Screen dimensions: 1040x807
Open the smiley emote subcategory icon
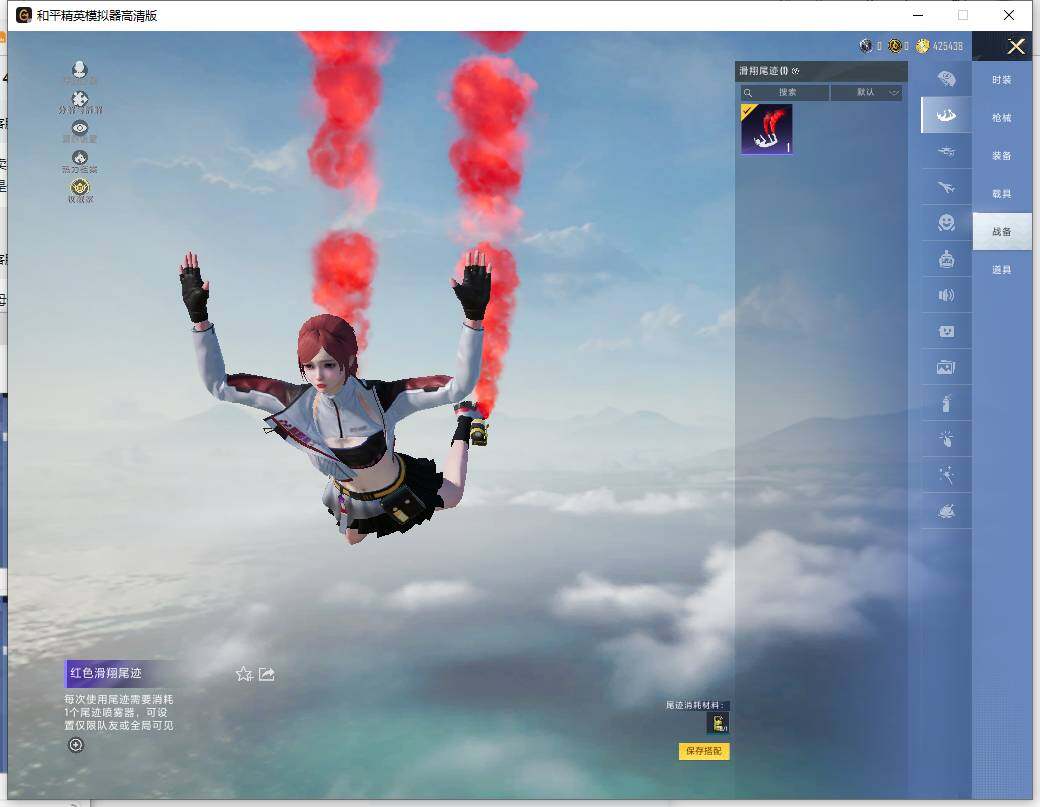click(946, 223)
